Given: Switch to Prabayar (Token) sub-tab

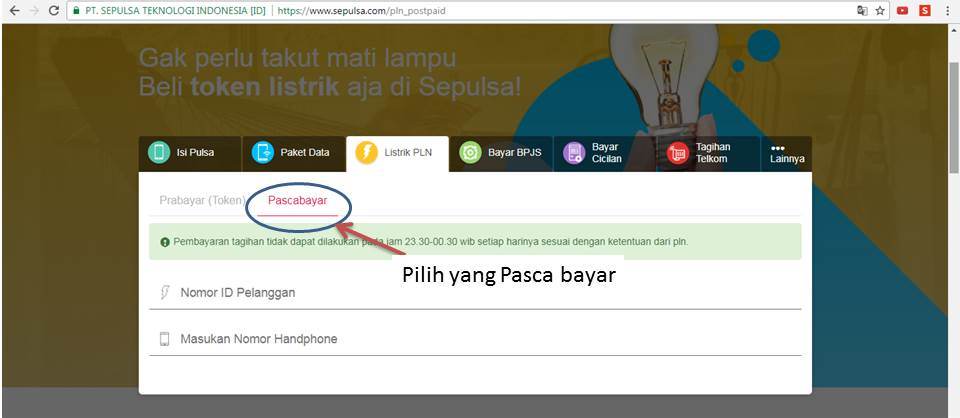Looking at the screenshot, I should click(x=203, y=201).
